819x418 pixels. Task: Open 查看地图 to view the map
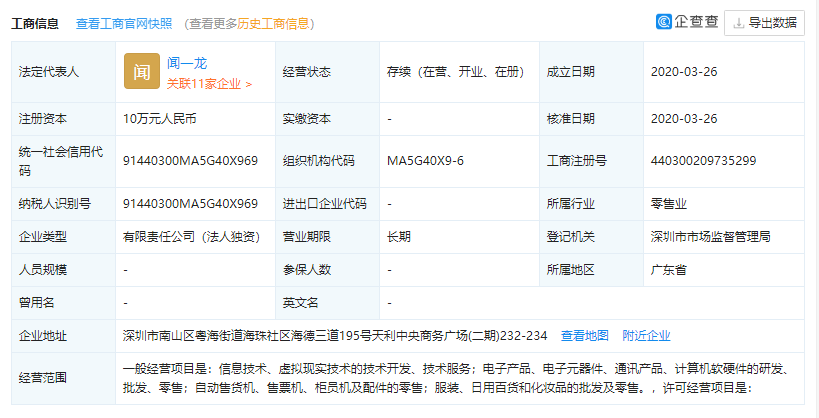pos(584,335)
